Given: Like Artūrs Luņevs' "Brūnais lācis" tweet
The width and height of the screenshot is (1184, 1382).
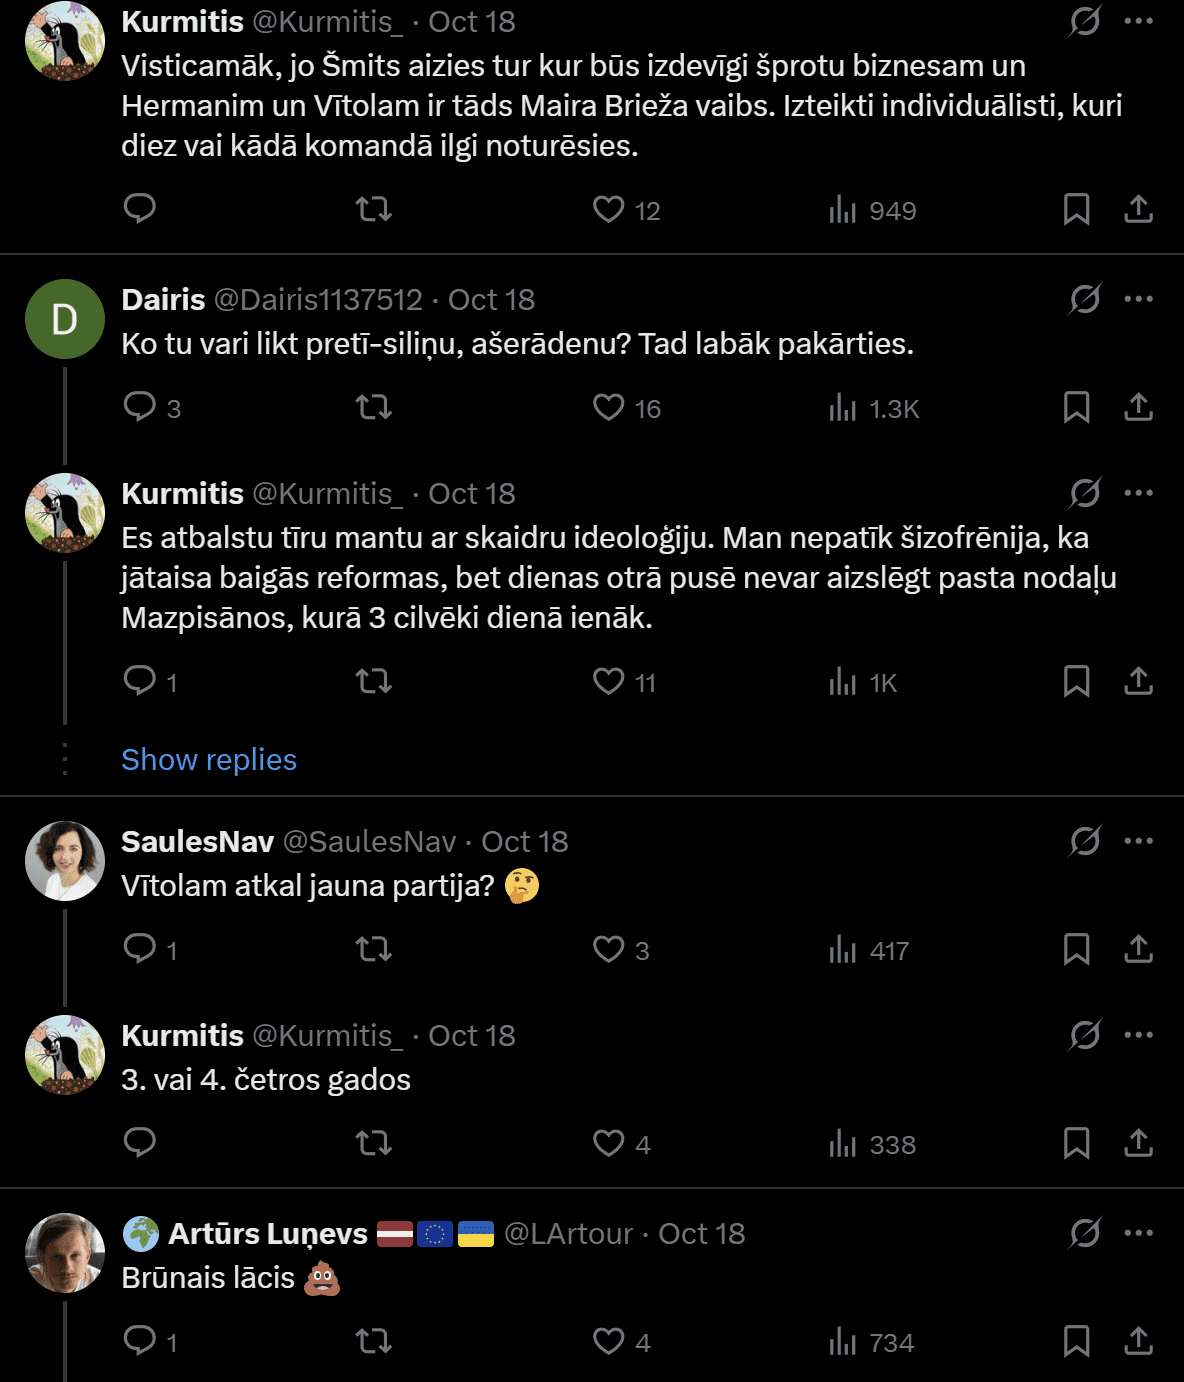Looking at the screenshot, I should pos(609,1341).
